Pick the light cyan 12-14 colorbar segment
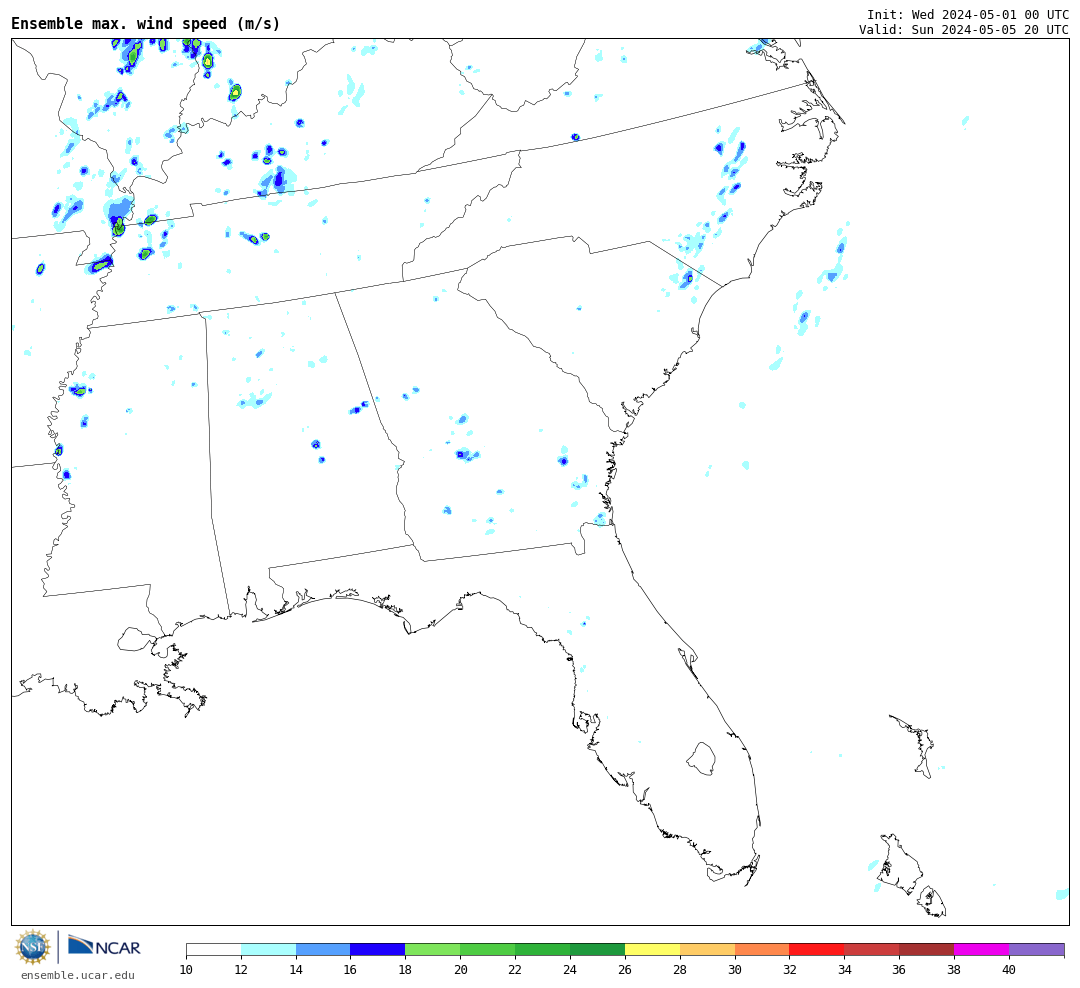Image resolution: width=1080 pixels, height=988 pixels. click(269, 950)
